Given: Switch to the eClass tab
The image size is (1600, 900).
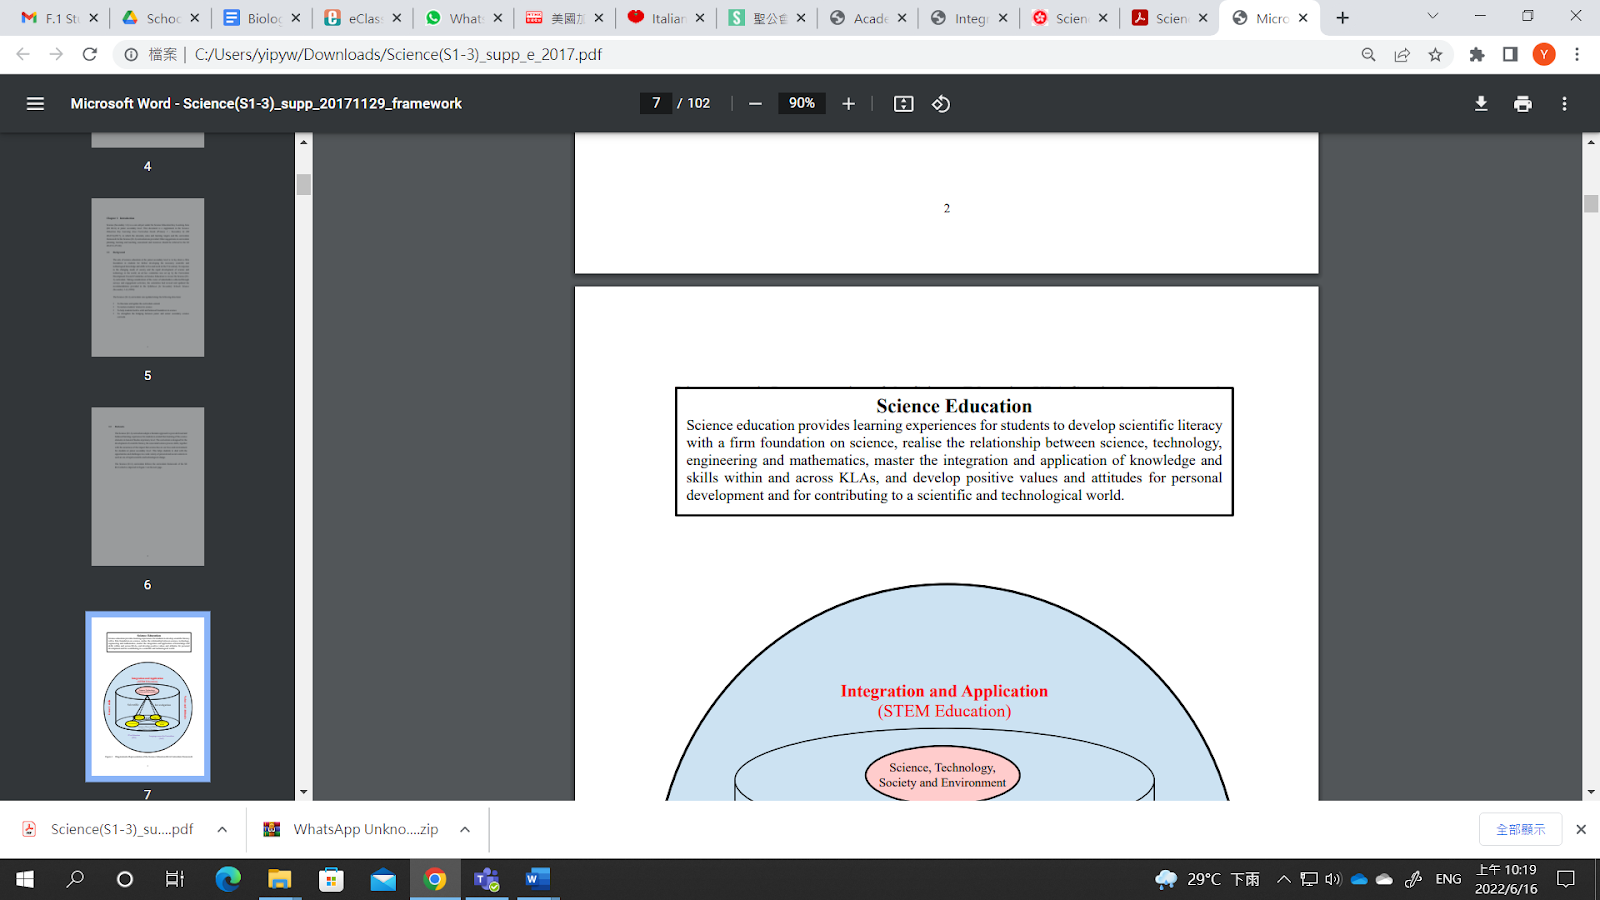Looking at the screenshot, I should (362, 18).
